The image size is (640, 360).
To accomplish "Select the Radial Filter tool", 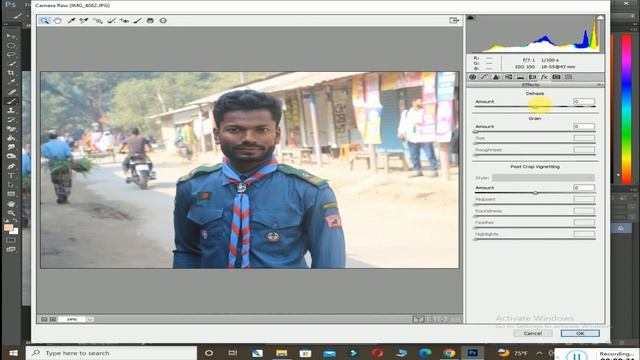I will [x=163, y=20].
